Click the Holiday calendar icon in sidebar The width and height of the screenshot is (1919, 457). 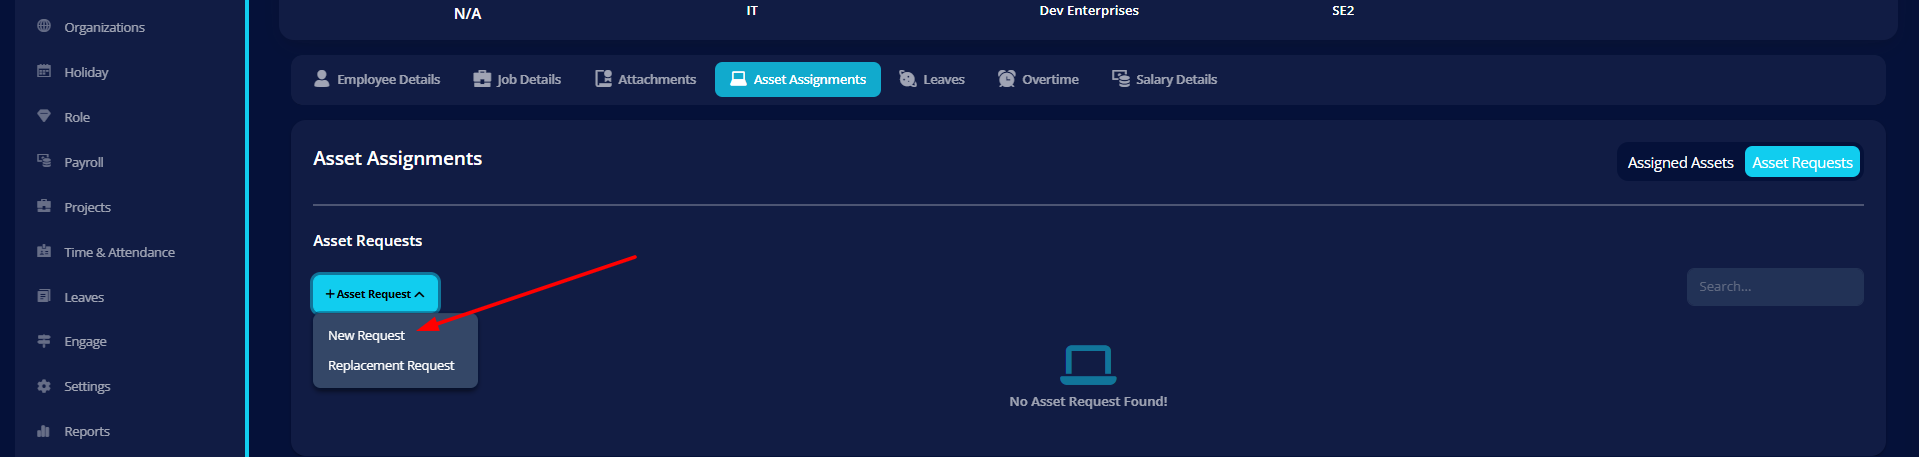tap(44, 71)
